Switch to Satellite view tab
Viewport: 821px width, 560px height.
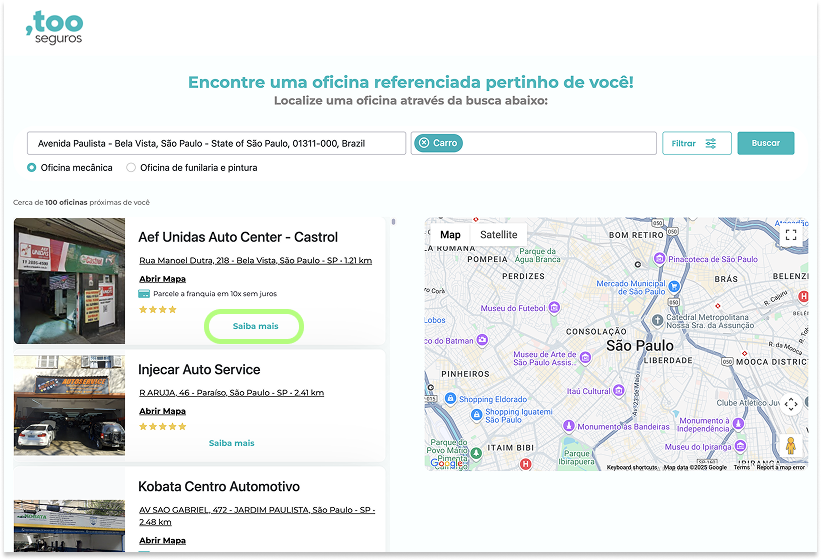coord(498,235)
